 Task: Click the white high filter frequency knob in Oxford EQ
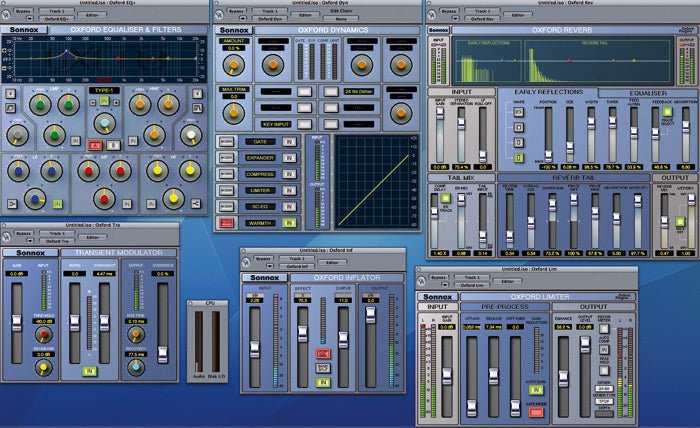pos(191,135)
